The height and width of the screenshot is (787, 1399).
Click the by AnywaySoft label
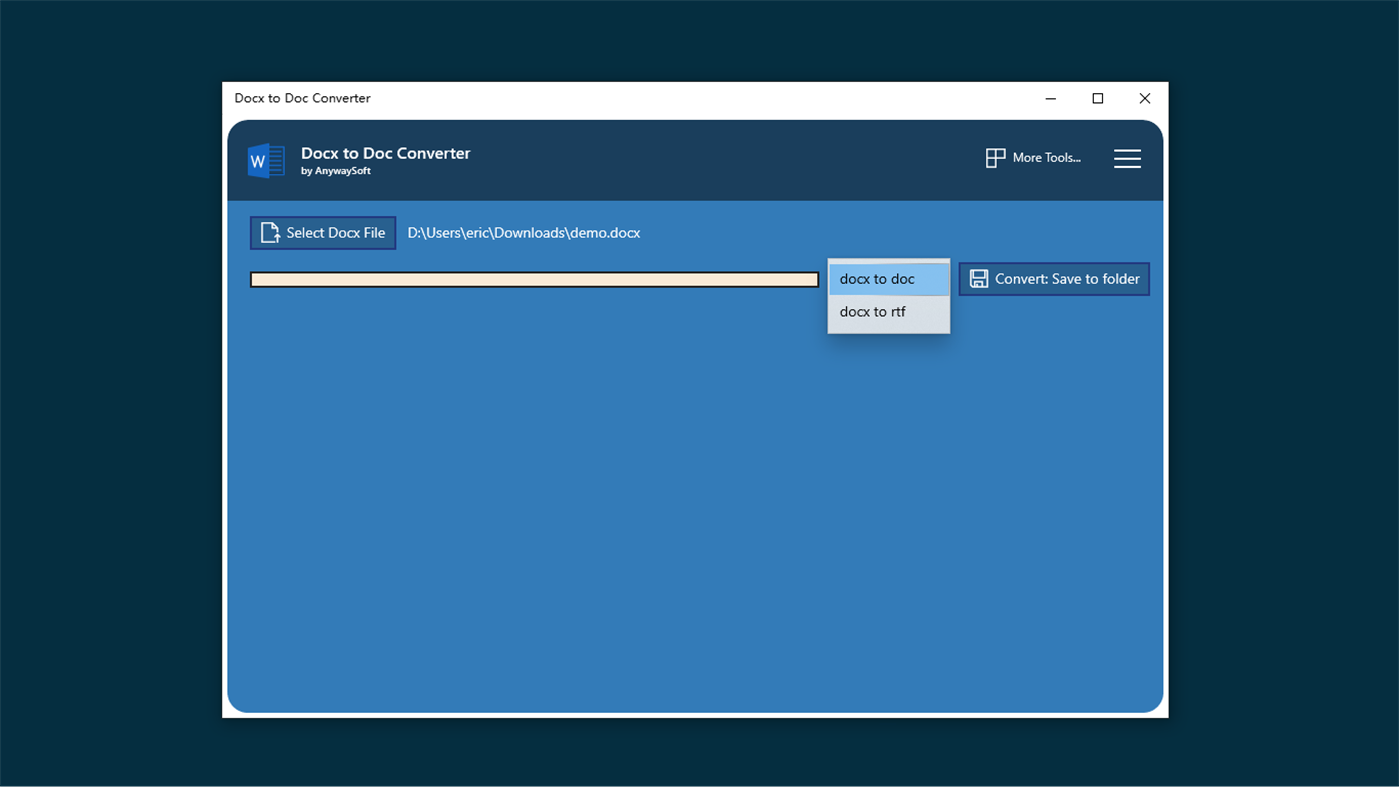coord(337,170)
